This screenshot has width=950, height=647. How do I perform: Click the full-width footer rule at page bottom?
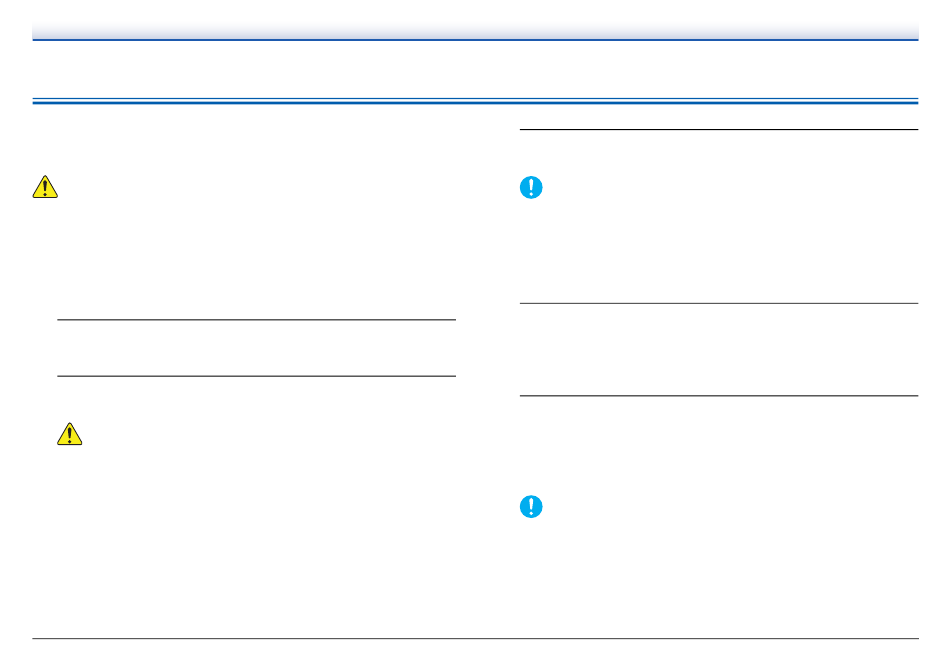pyautogui.click(x=475, y=638)
